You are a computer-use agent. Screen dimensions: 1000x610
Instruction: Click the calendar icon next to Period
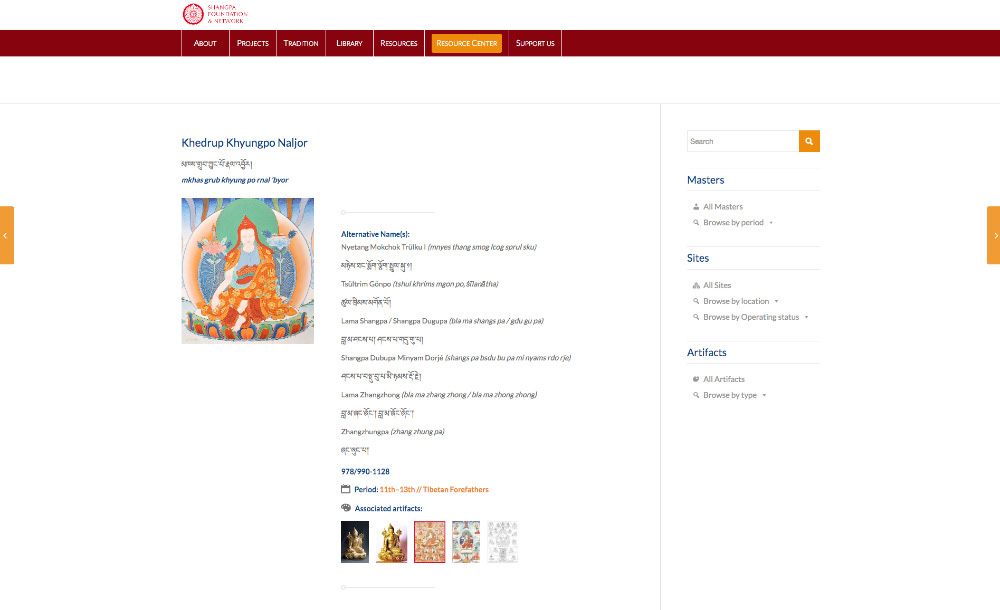(x=346, y=489)
